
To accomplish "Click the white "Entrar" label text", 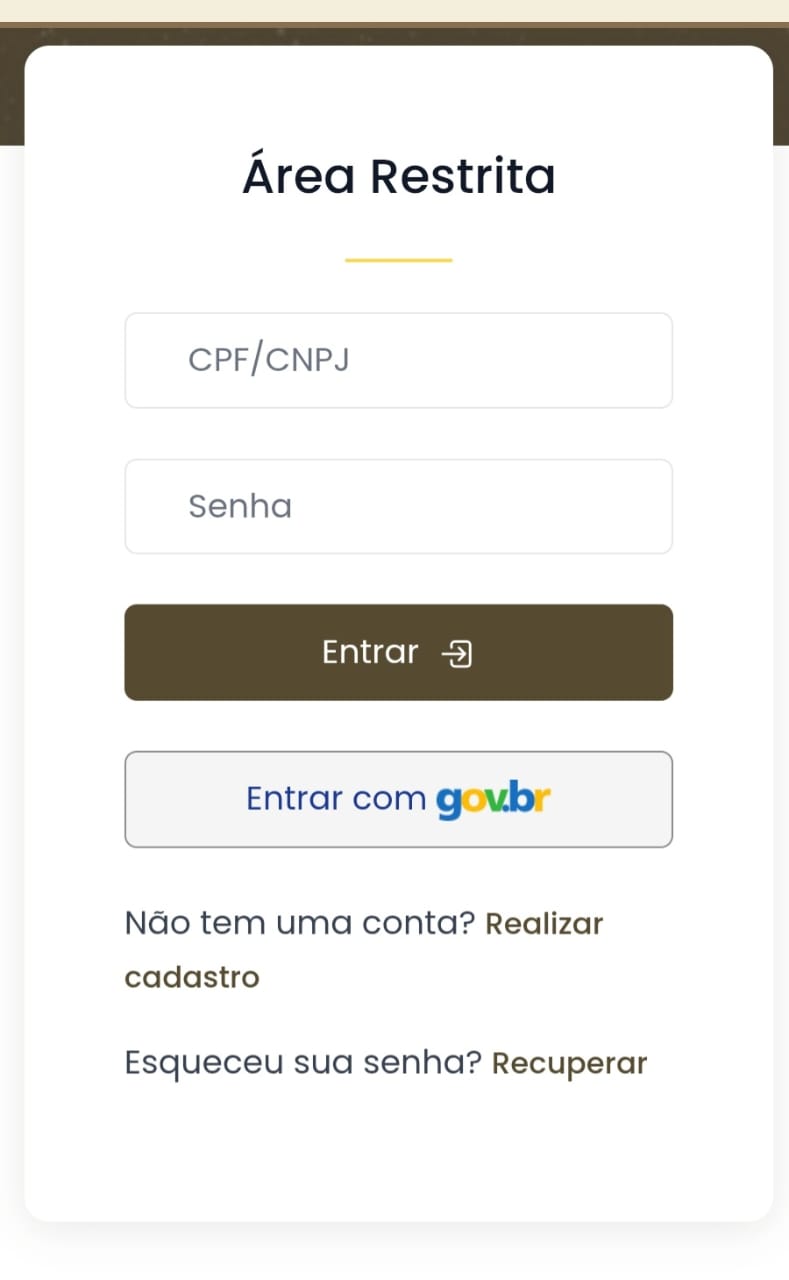I will (370, 652).
